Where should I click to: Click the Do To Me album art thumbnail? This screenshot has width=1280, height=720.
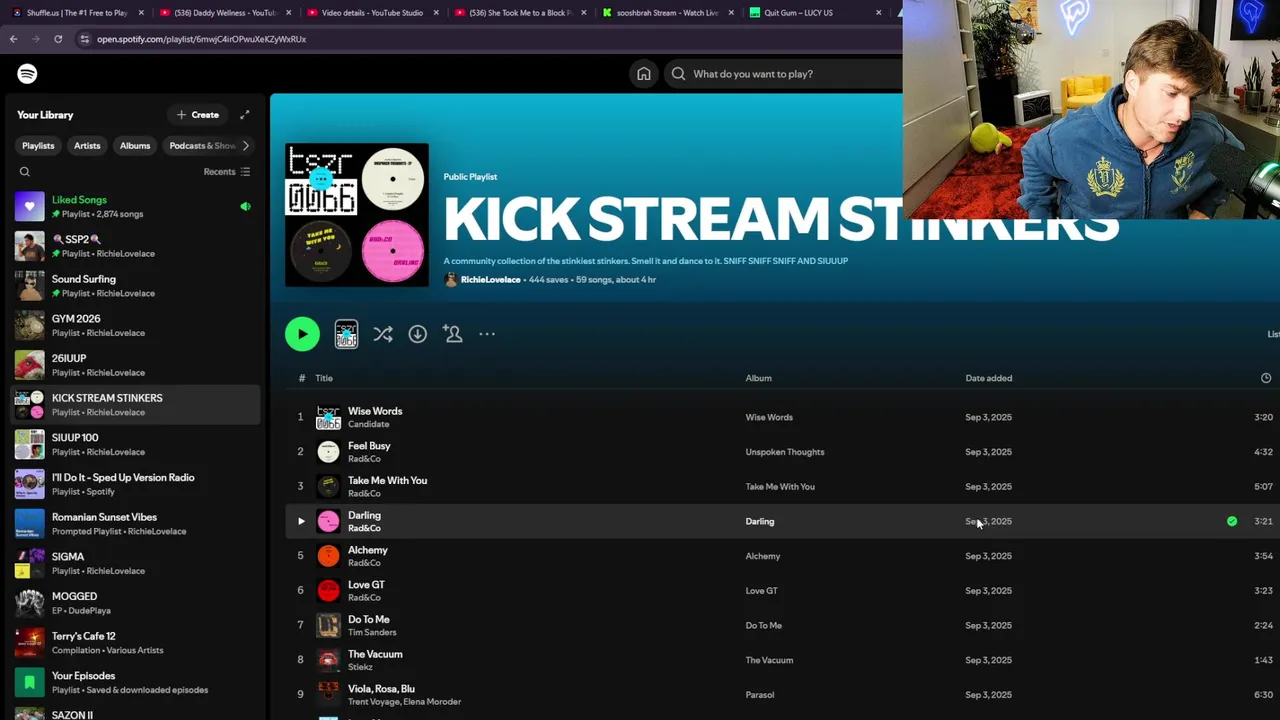tap(328, 625)
